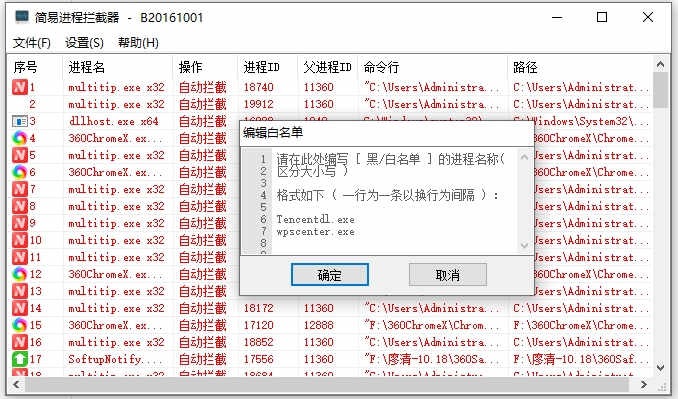Image resolution: width=678 pixels, height=399 pixels.
Task: Click the dllhost icon in row 3
Action: coord(19,121)
